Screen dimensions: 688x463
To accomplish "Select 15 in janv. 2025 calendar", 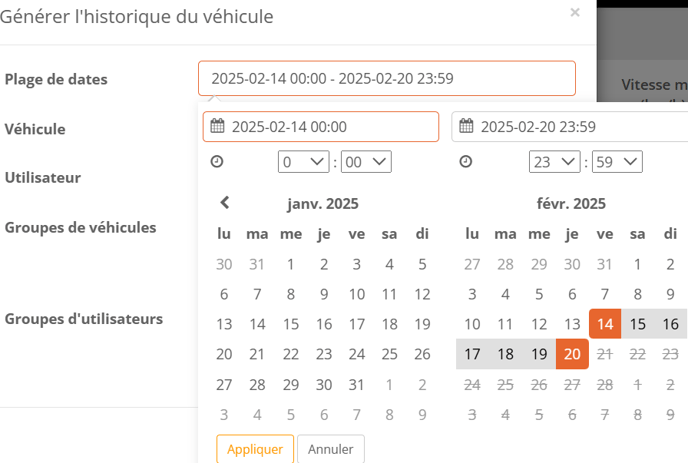I will (x=291, y=324).
